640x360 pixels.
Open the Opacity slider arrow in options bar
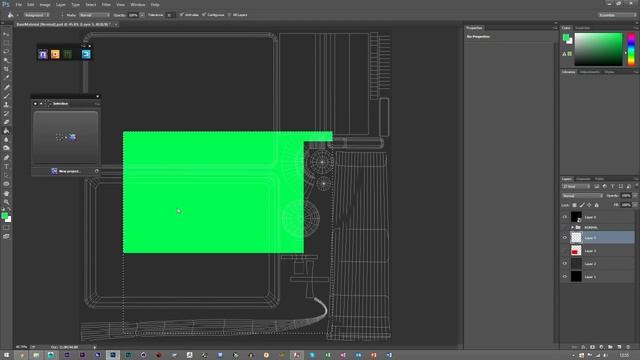click(142, 15)
